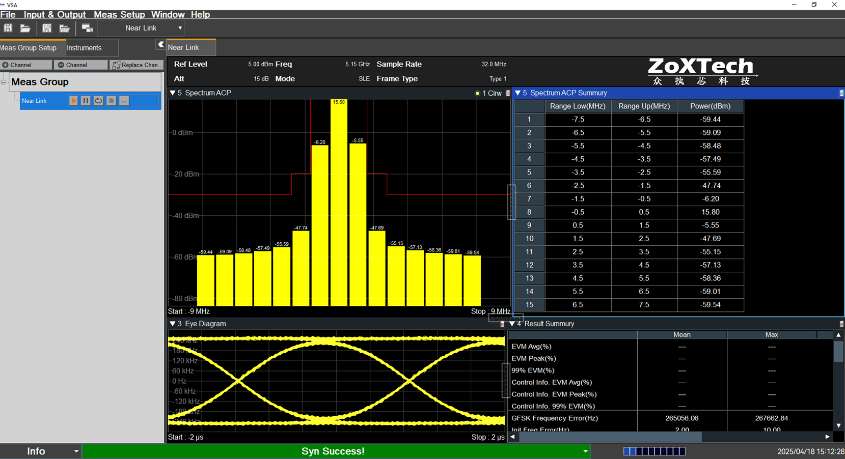Click the 'Range Up(MHz)' column header
The width and height of the screenshot is (845, 459).
(645, 106)
